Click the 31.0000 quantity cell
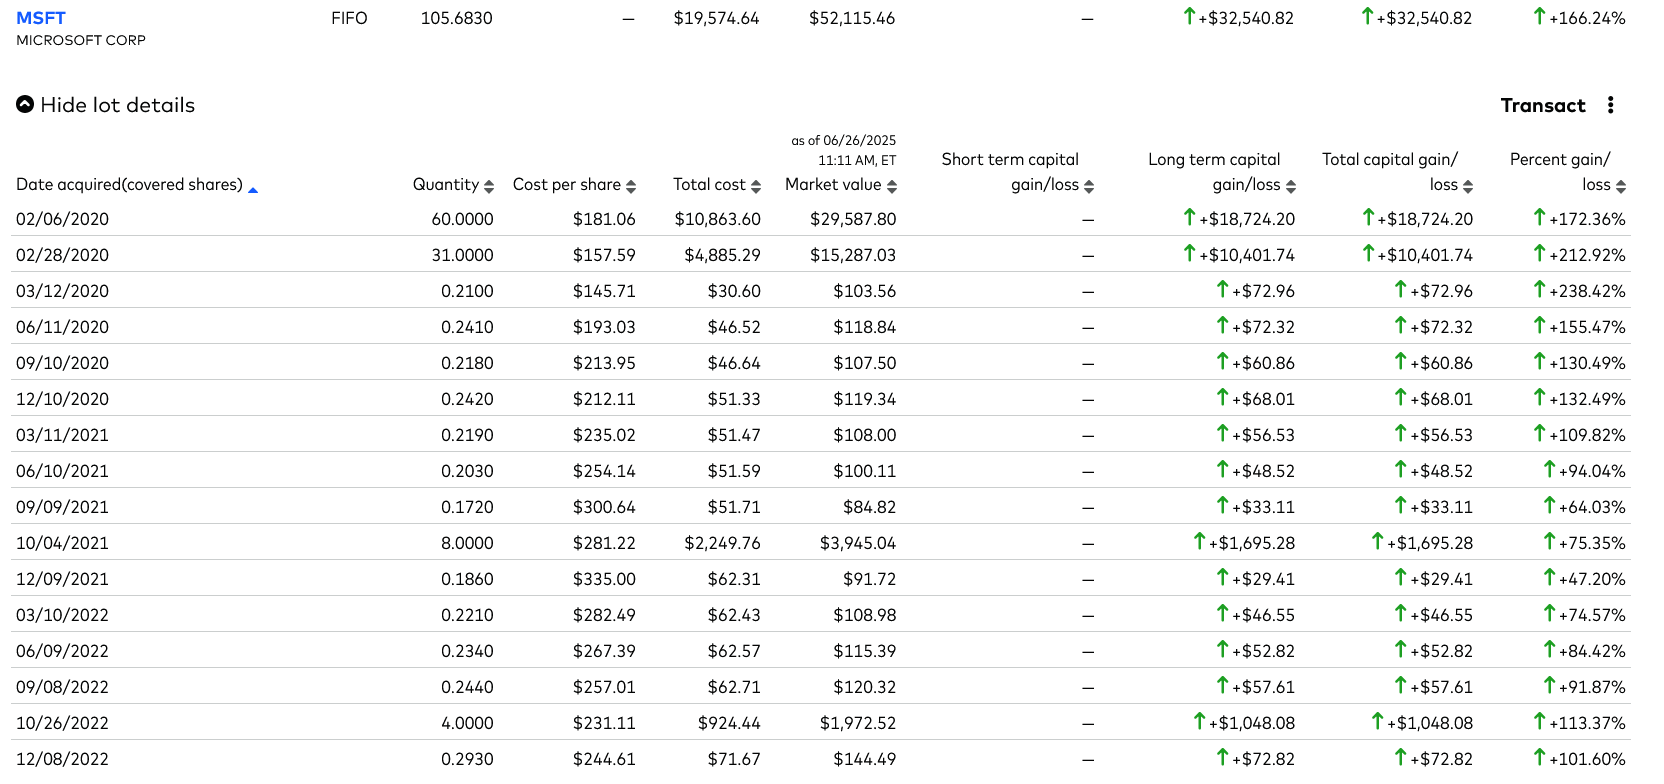The height and width of the screenshot is (784, 1664). coord(462,255)
